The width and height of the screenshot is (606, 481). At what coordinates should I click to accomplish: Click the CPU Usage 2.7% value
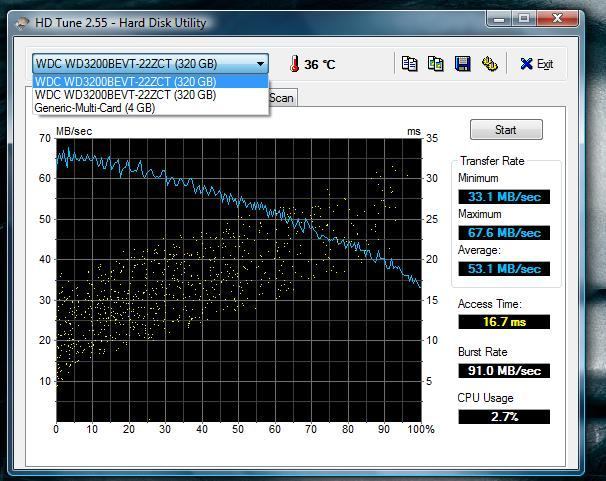pos(504,417)
